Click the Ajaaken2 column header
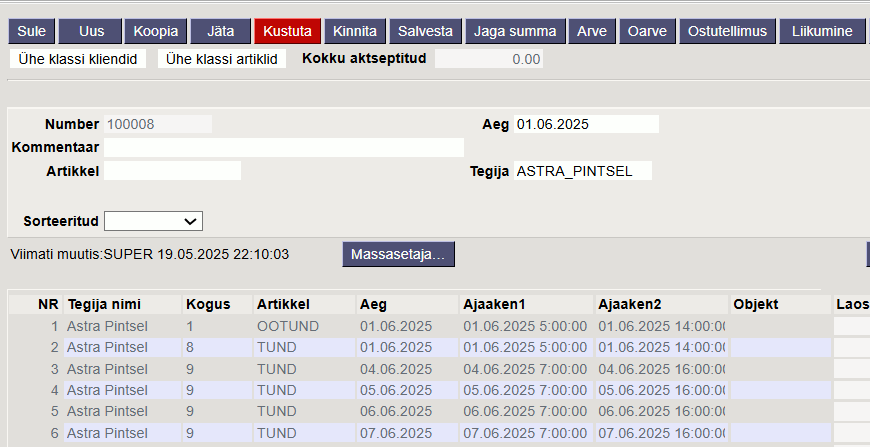The image size is (870, 447). [x=661, y=304]
